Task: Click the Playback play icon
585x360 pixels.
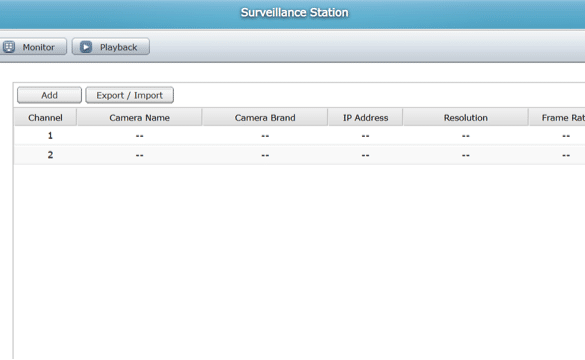Action: click(86, 47)
